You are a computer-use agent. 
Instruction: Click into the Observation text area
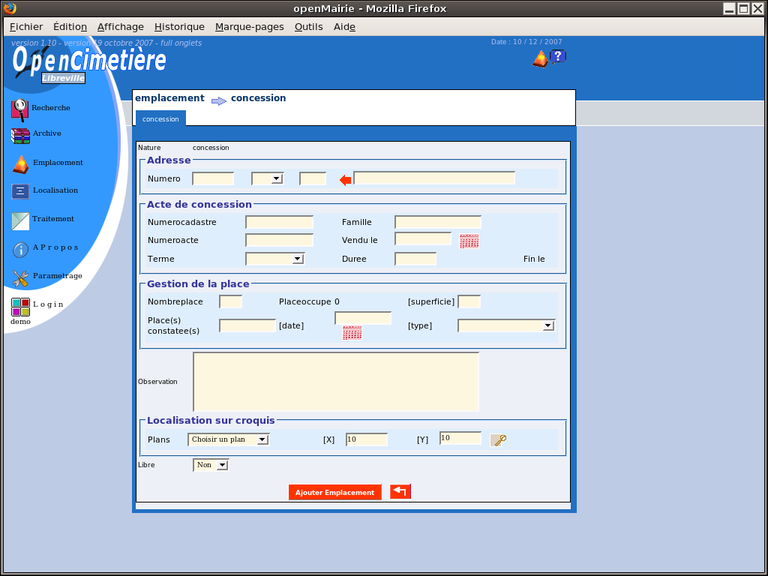pyautogui.click(x=336, y=381)
